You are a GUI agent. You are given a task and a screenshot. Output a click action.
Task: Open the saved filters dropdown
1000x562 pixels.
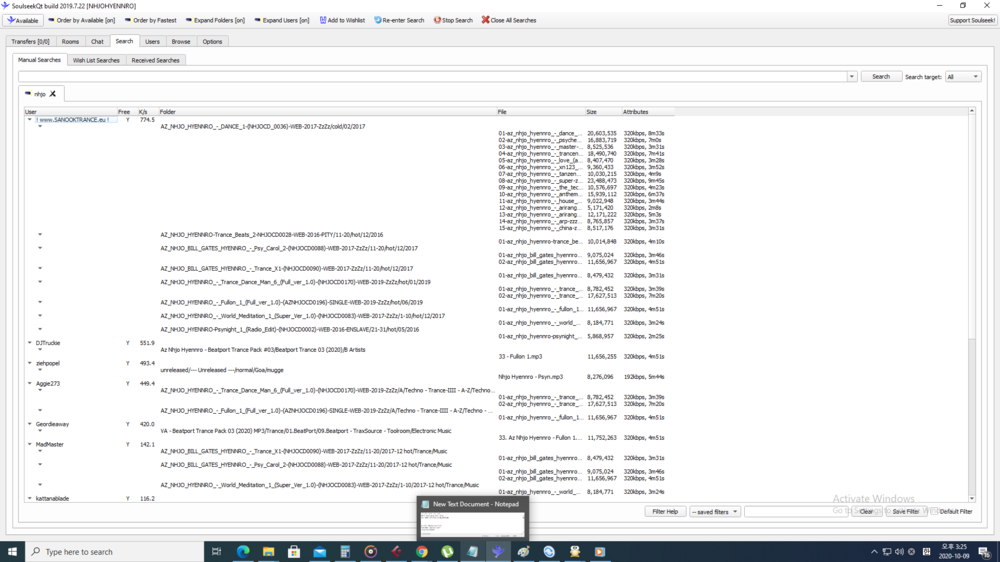pyautogui.click(x=715, y=511)
